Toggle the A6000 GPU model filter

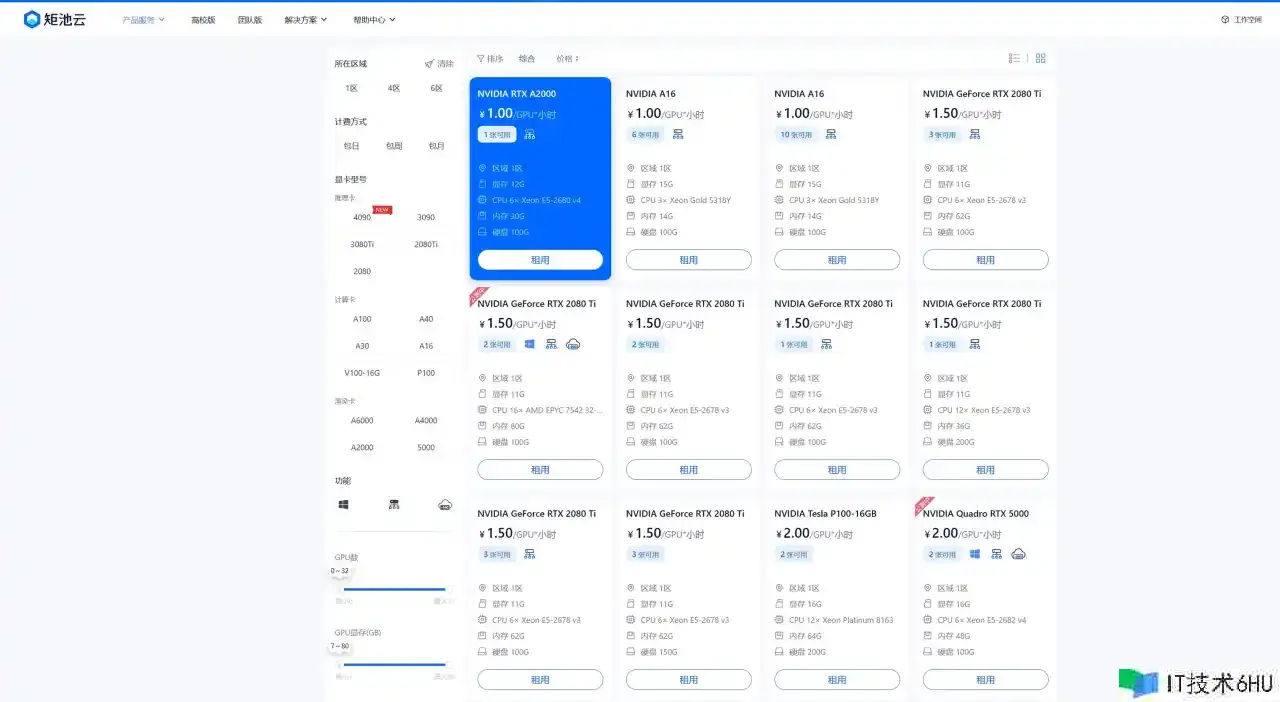pyautogui.click(x=362, y=421)
